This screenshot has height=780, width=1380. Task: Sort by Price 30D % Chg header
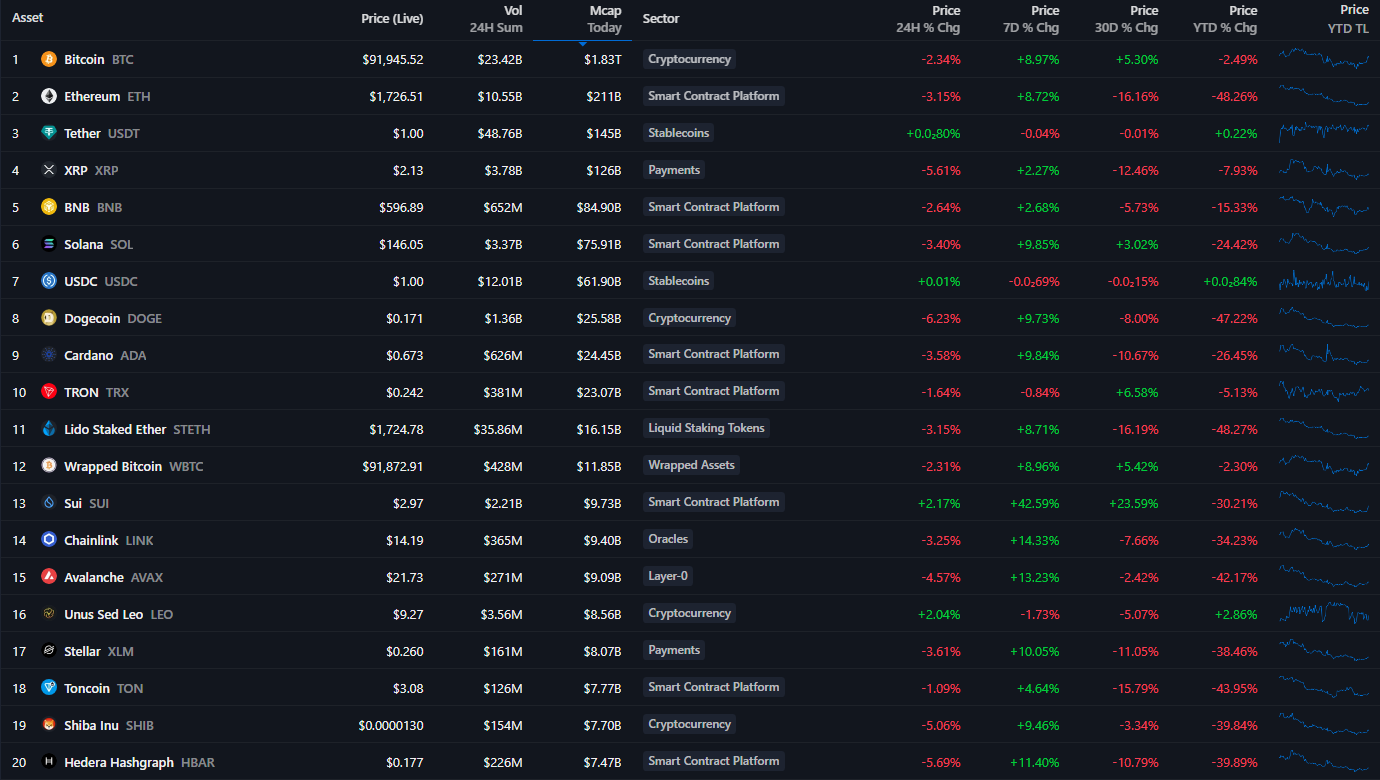(1126, 19)
